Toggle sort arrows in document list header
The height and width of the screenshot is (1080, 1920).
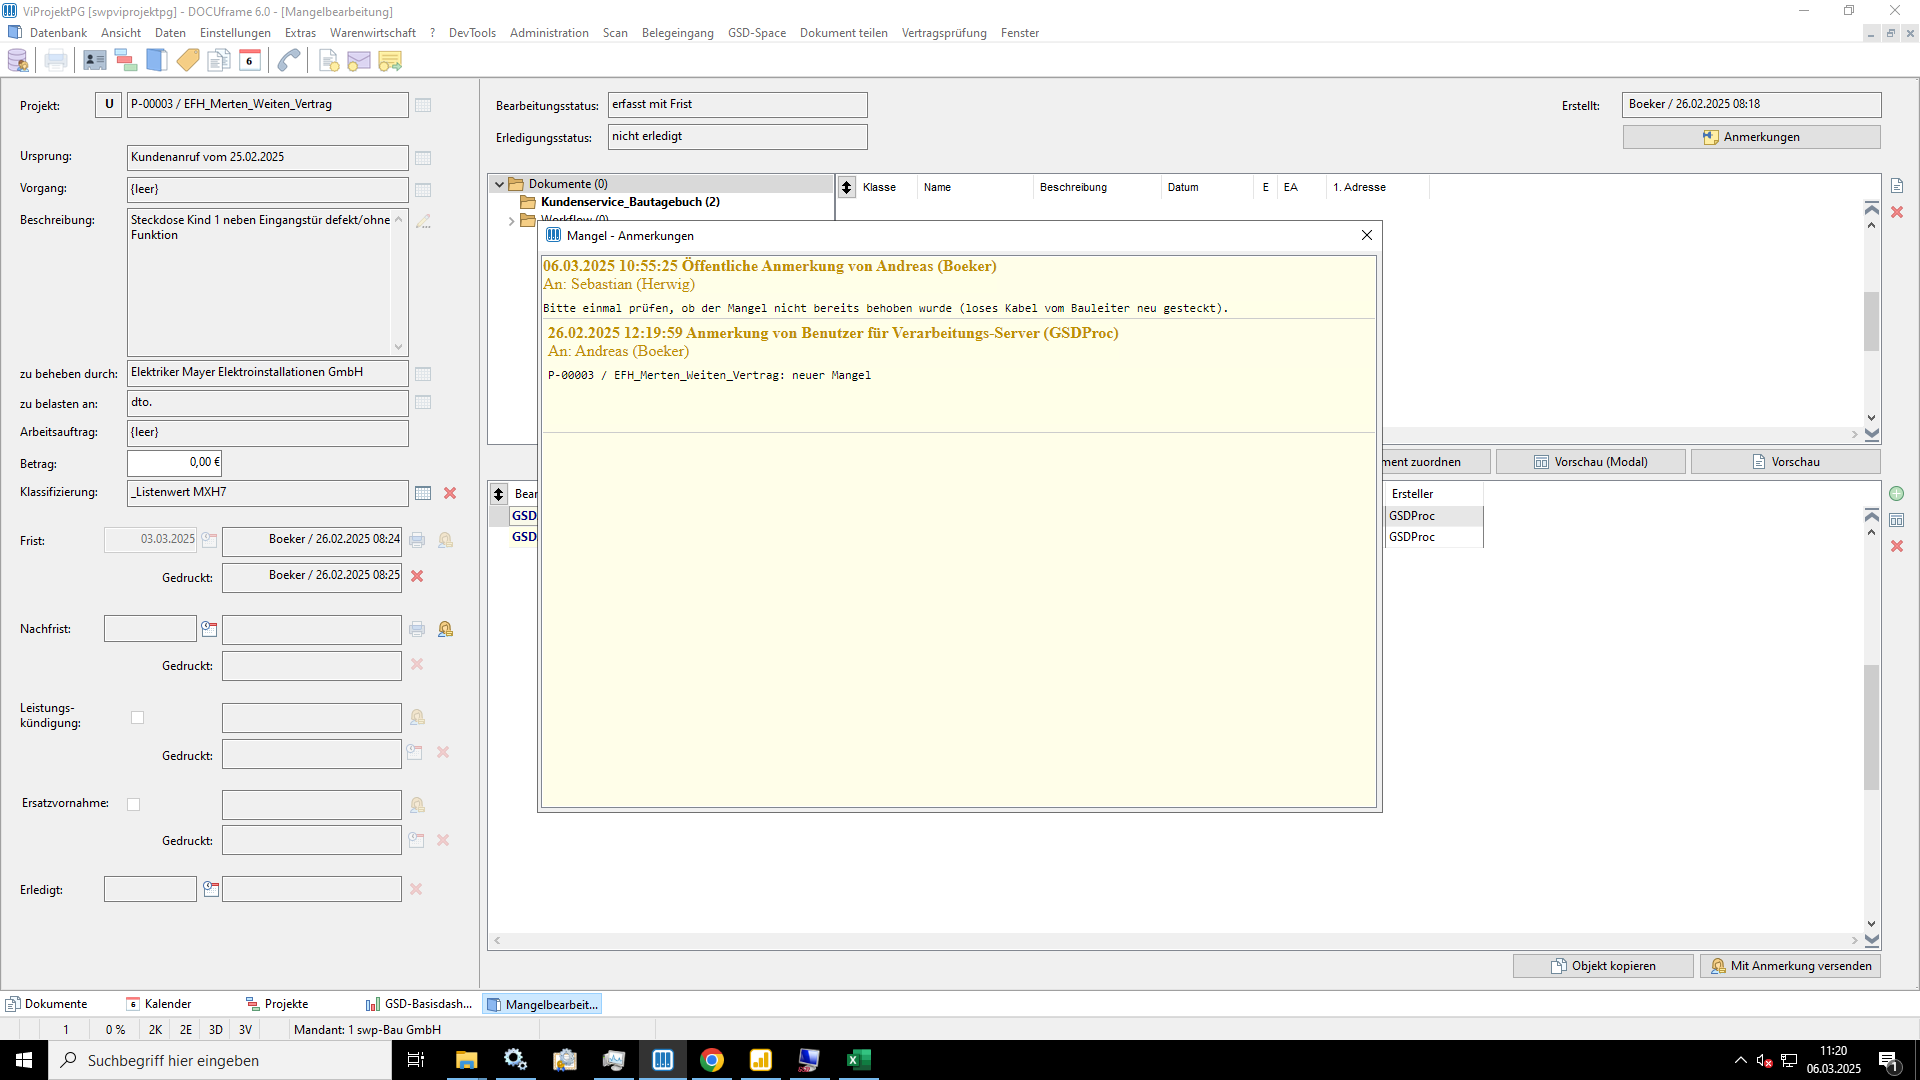click(846, 187)
